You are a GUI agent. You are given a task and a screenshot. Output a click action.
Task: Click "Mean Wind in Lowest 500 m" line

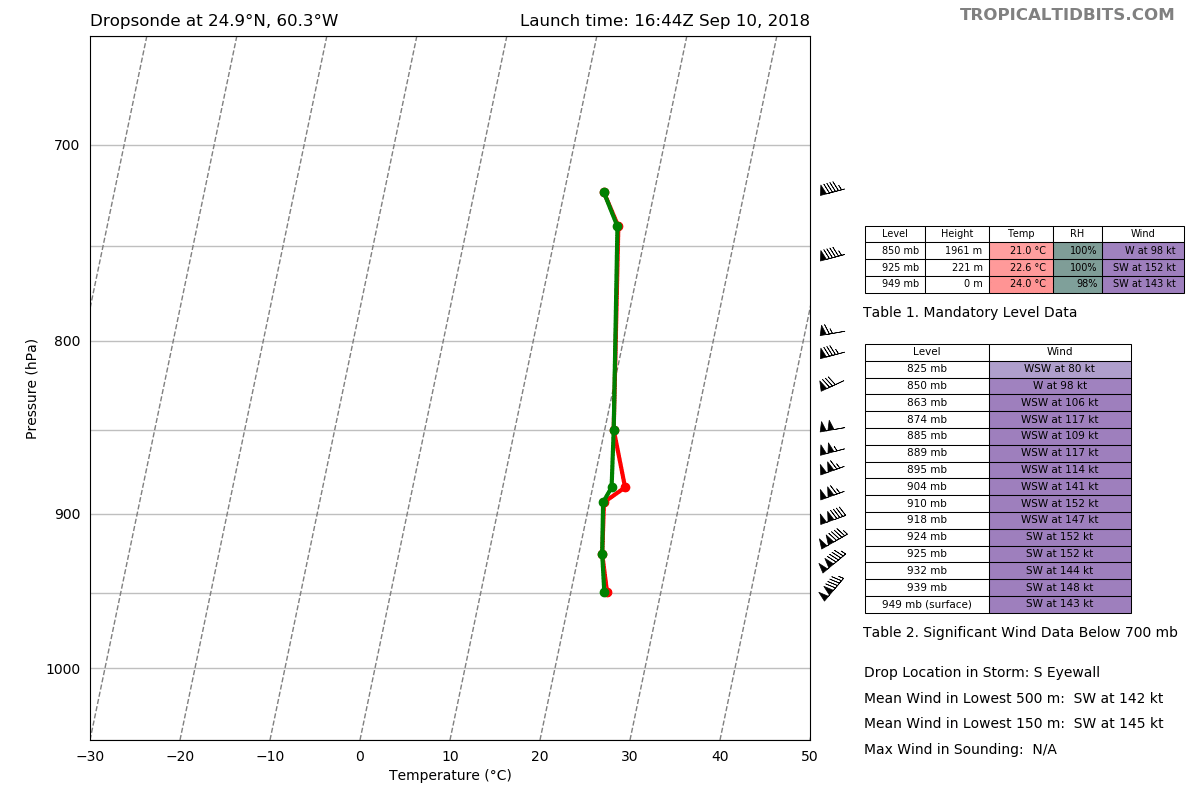[x=1013, y=699]
